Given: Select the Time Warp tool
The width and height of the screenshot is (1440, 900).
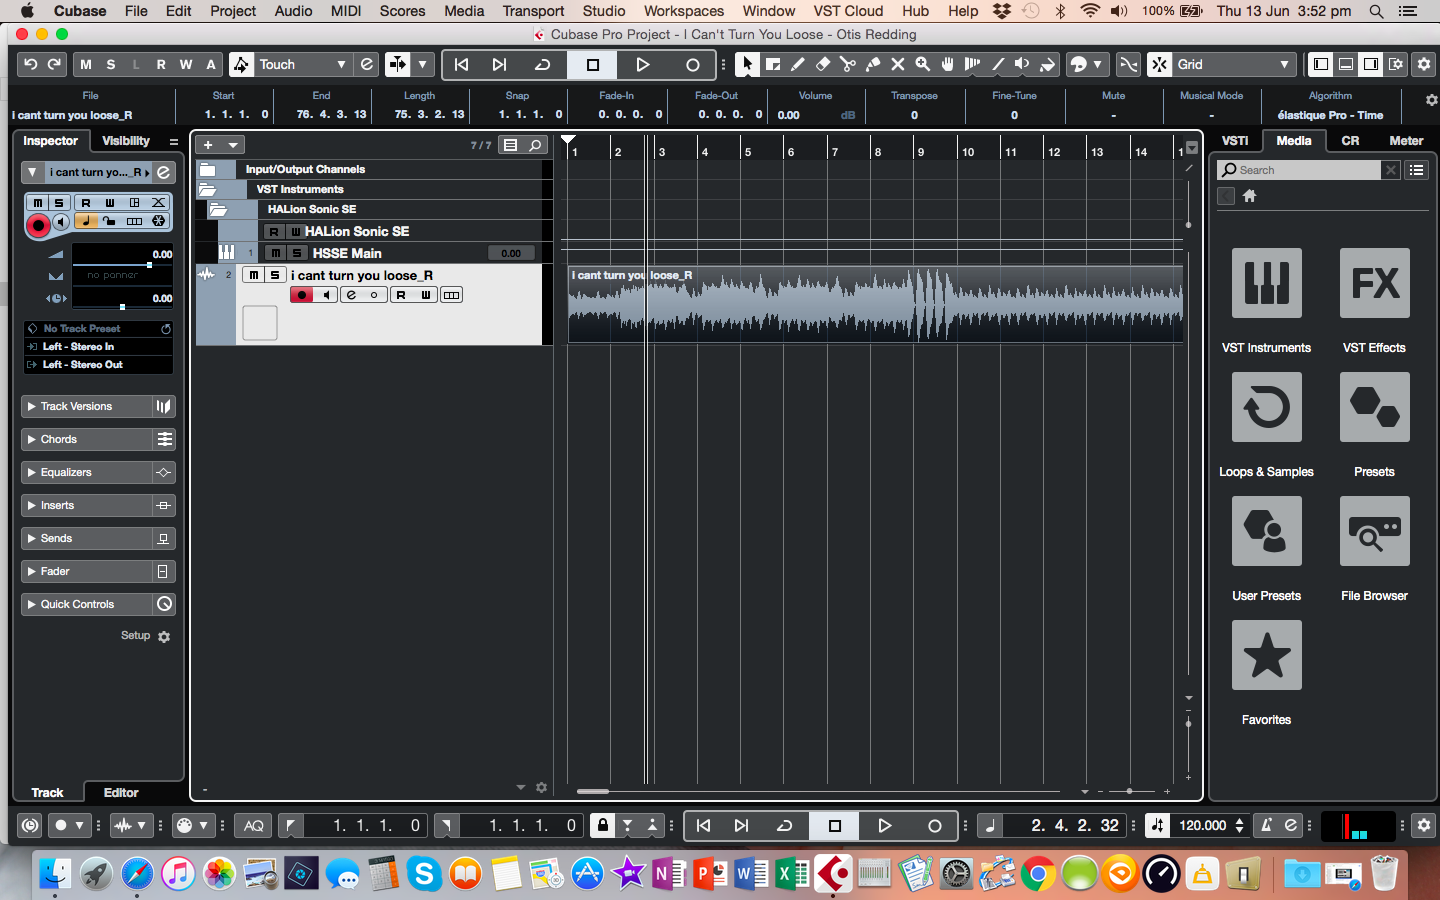Looking at the screenshot, I should [x=972, y=64].
